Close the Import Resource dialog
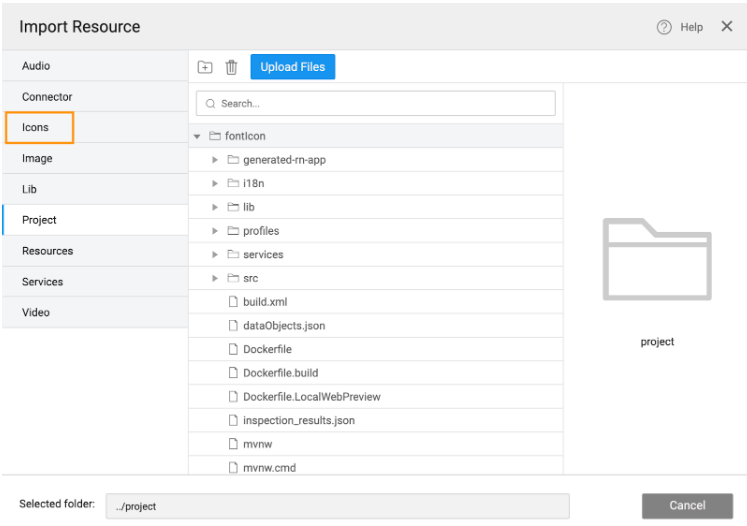Viewport: 747px width, 526px height. [x=727, y=26]
